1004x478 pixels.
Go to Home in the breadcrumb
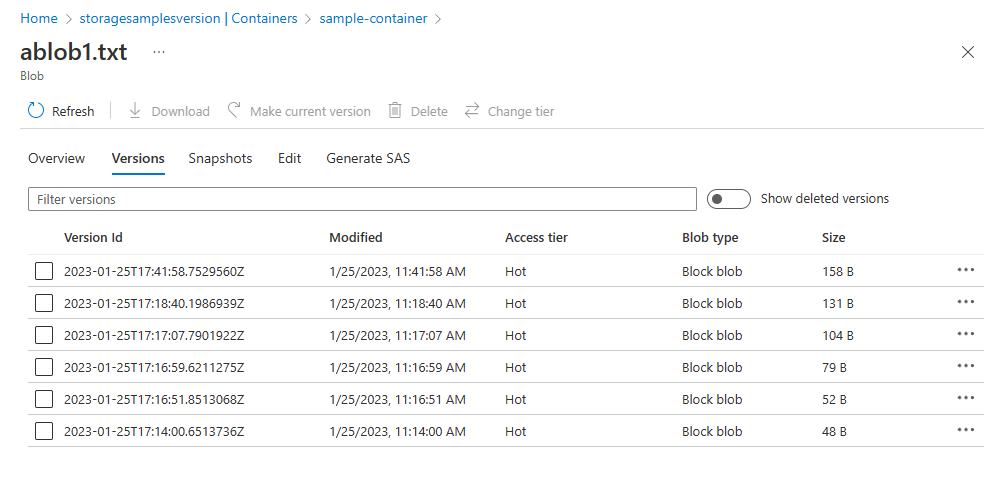pyautogui.click(x=38, y=18)
